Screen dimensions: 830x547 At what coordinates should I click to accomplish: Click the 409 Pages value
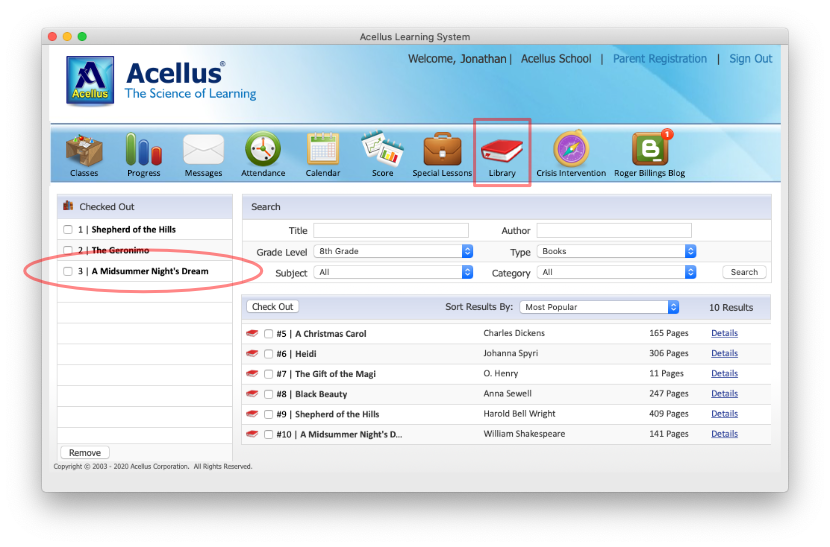[x=669, y=414]
